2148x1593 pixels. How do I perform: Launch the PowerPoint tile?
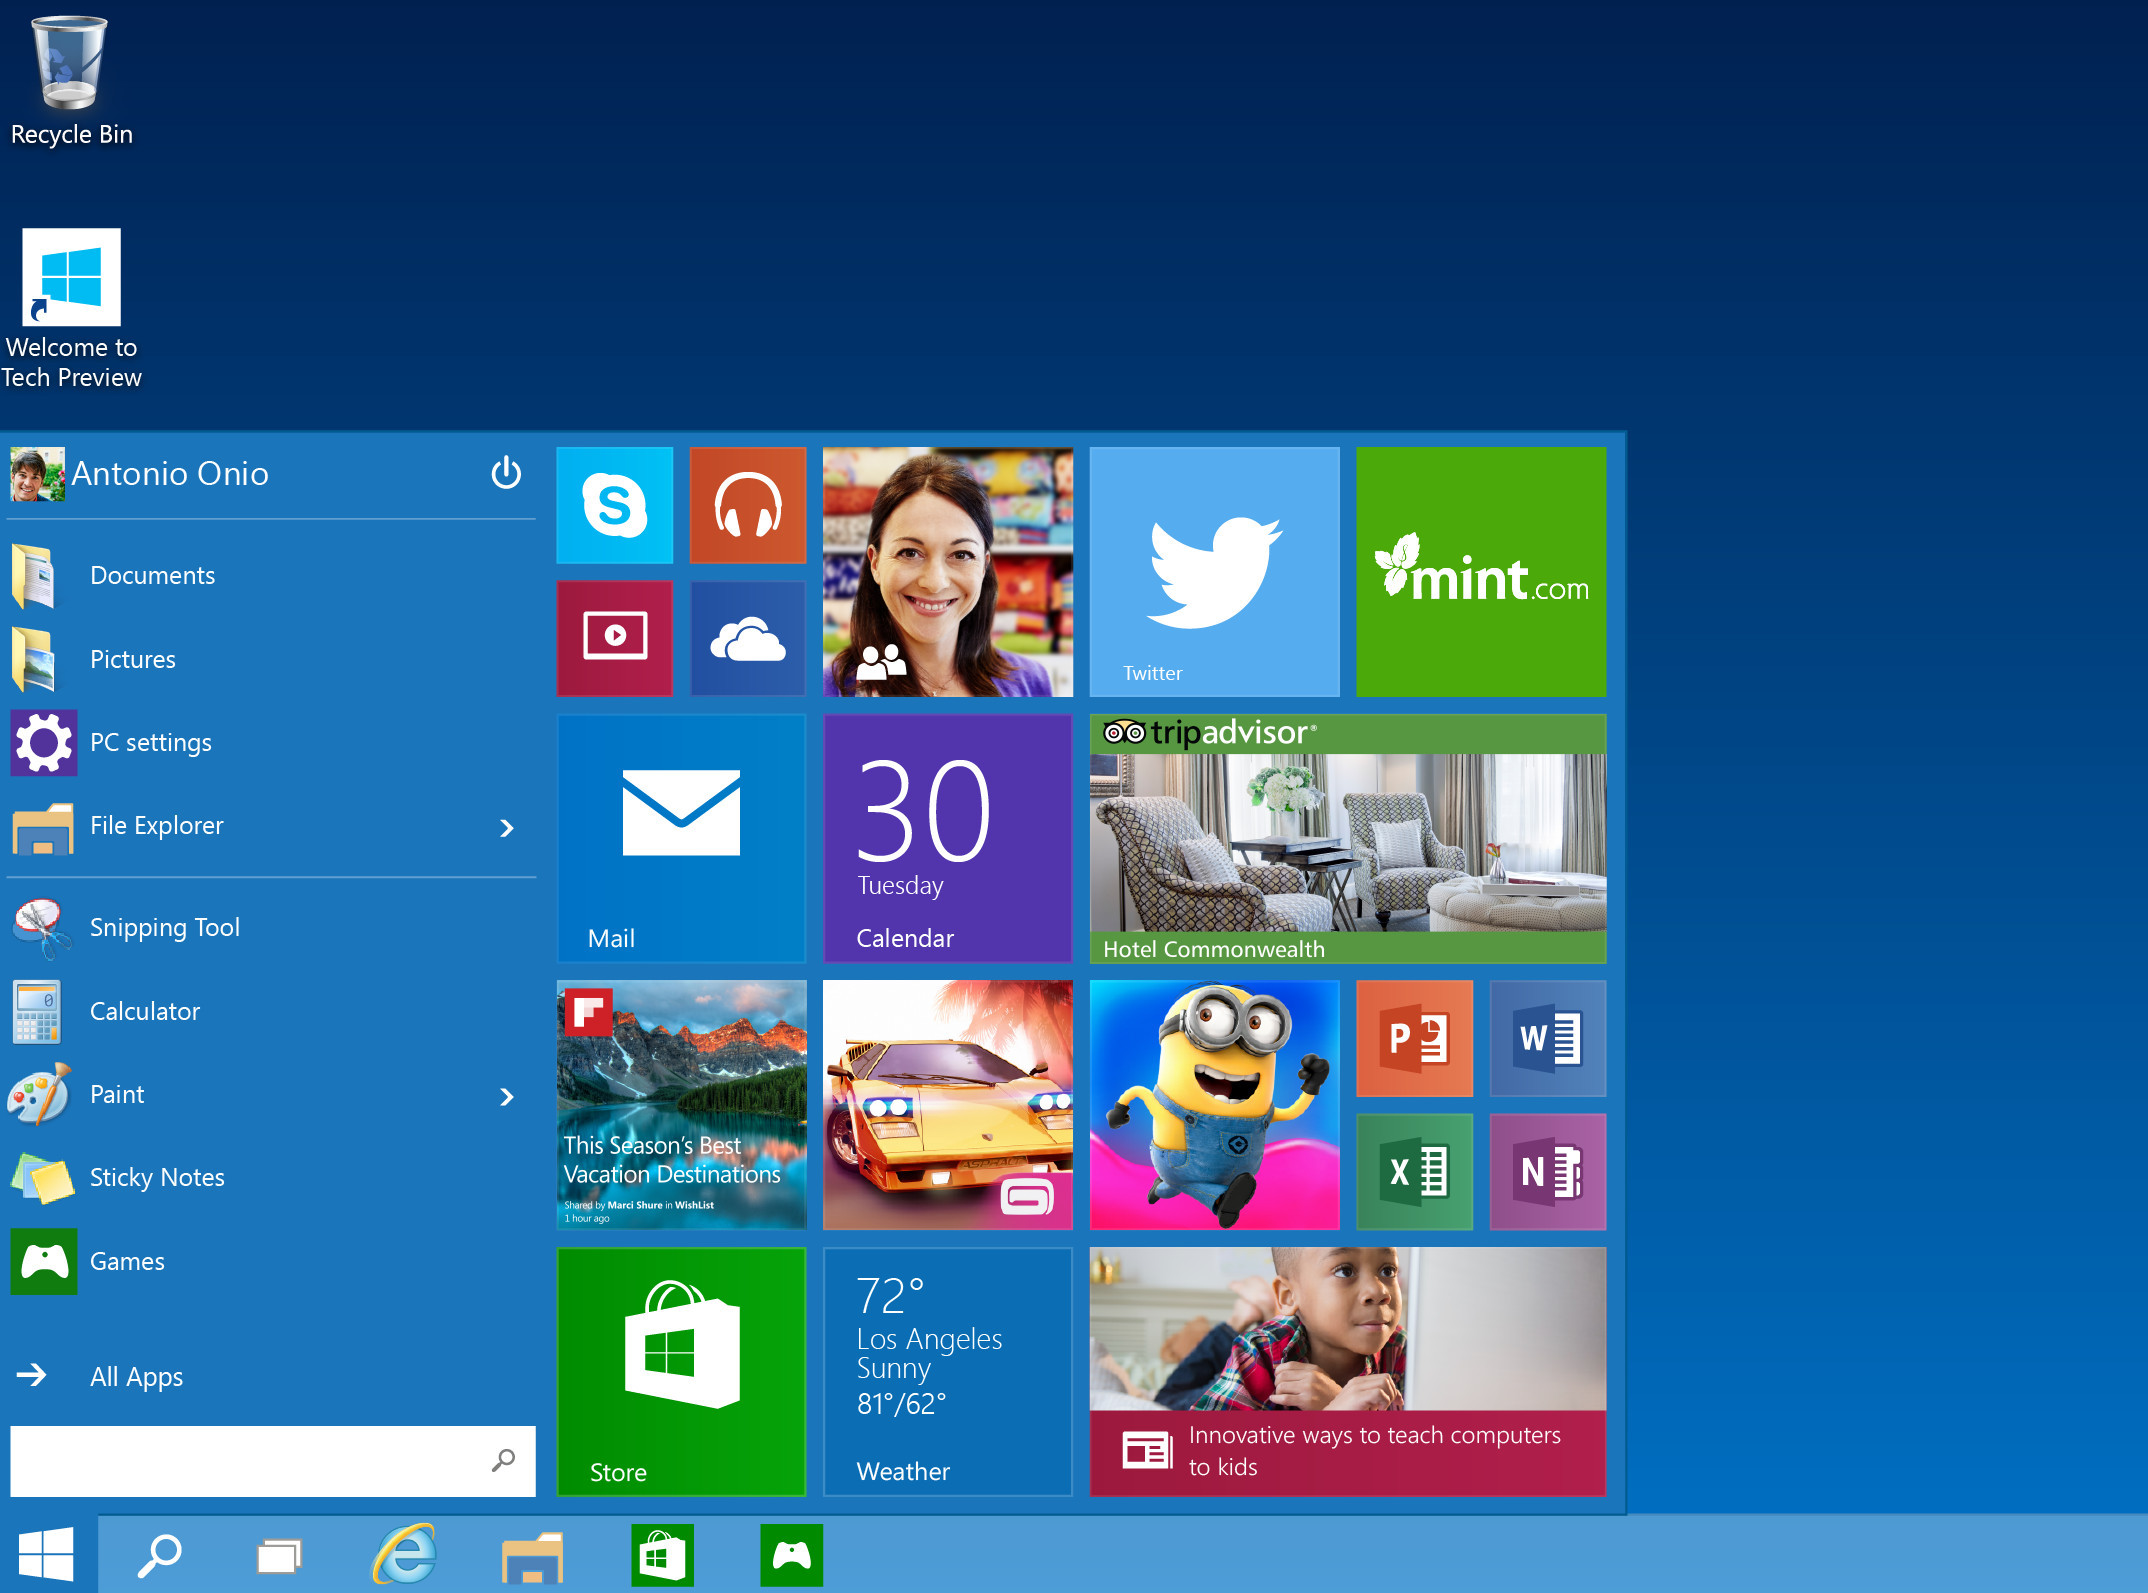(1414, 1038)
